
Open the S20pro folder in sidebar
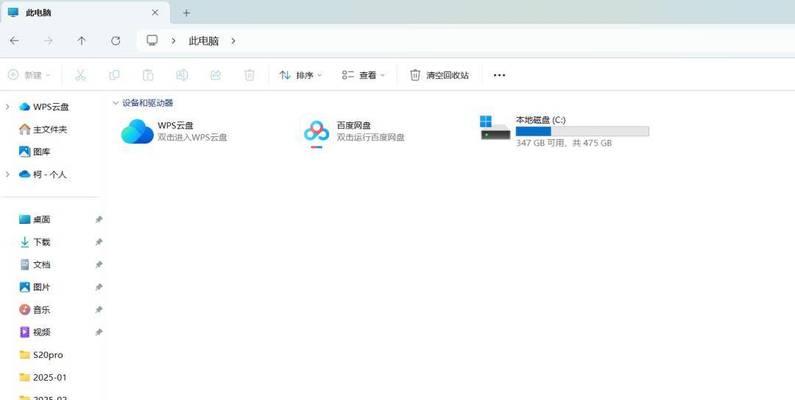tap(41, 355)
